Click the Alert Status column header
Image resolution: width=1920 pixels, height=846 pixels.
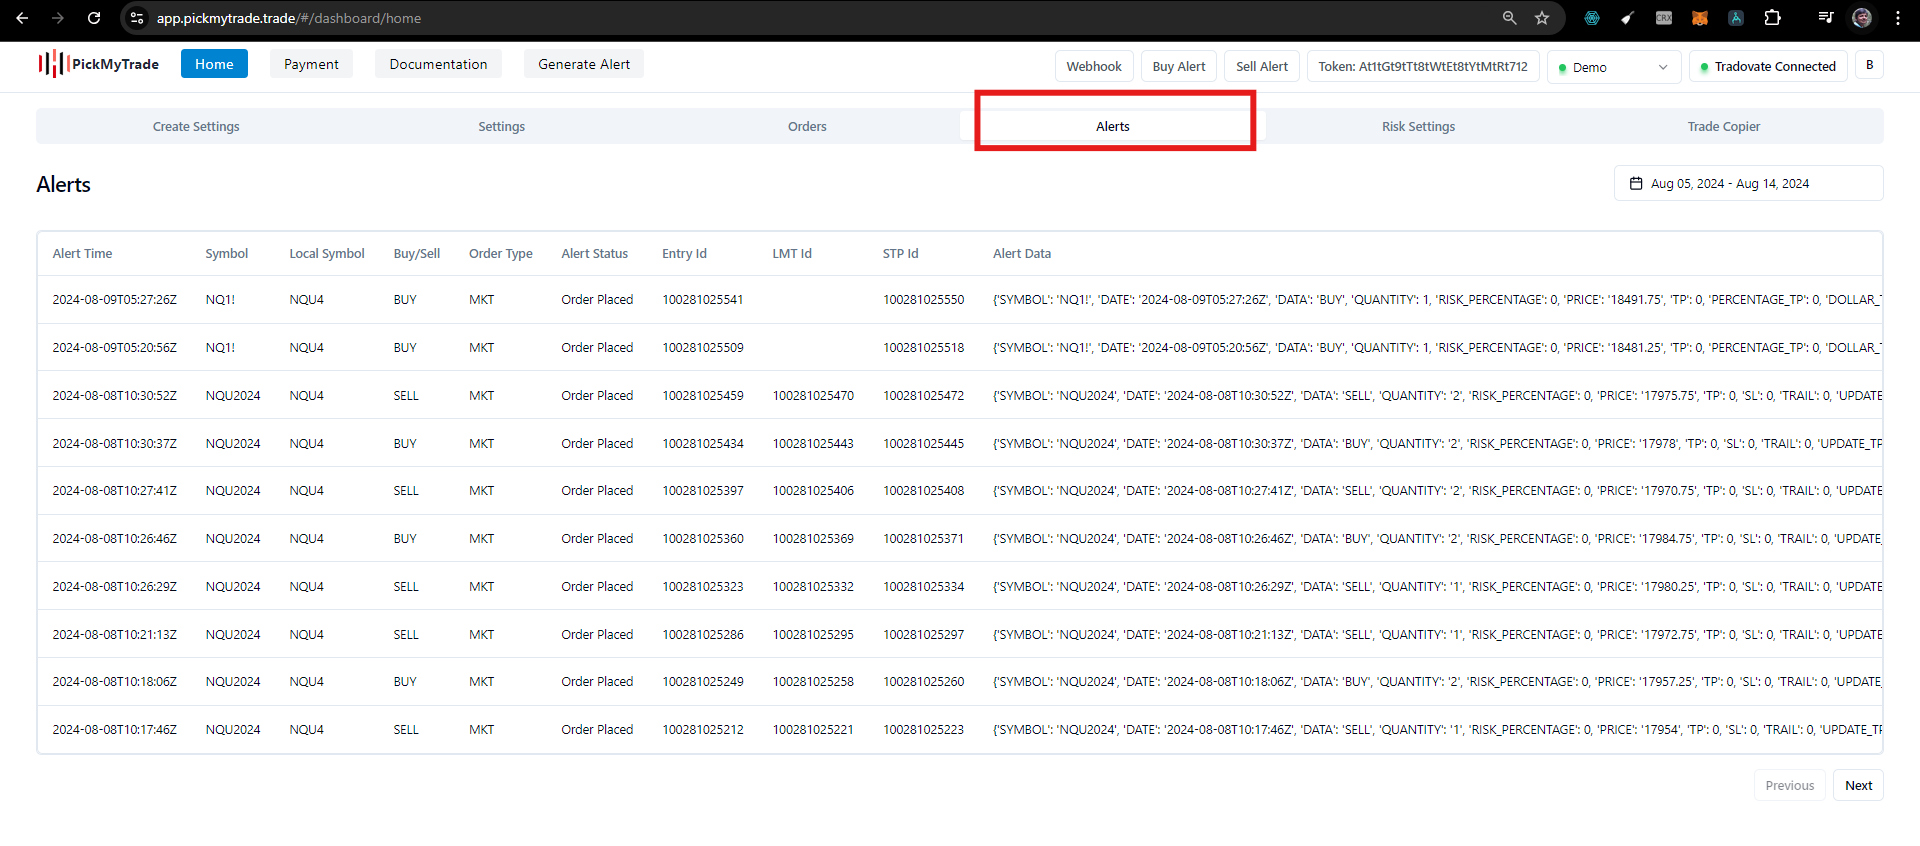pyautogui.click(x=594, y=253)
